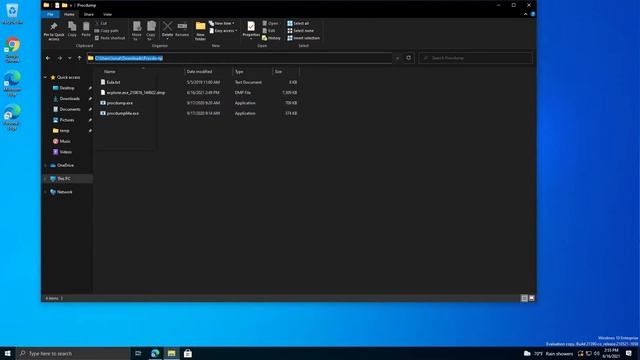Open Microsoft Edge from the taskbar

coord(155,353)
